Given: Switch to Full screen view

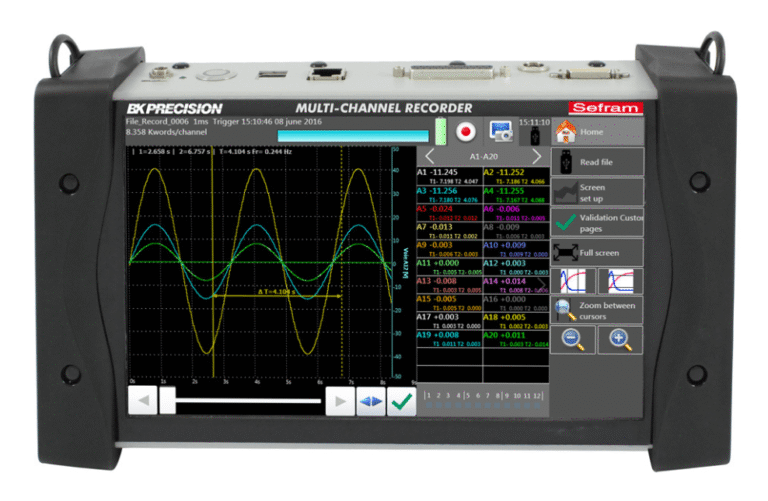Looking at the screenshot, I should 597,253.
